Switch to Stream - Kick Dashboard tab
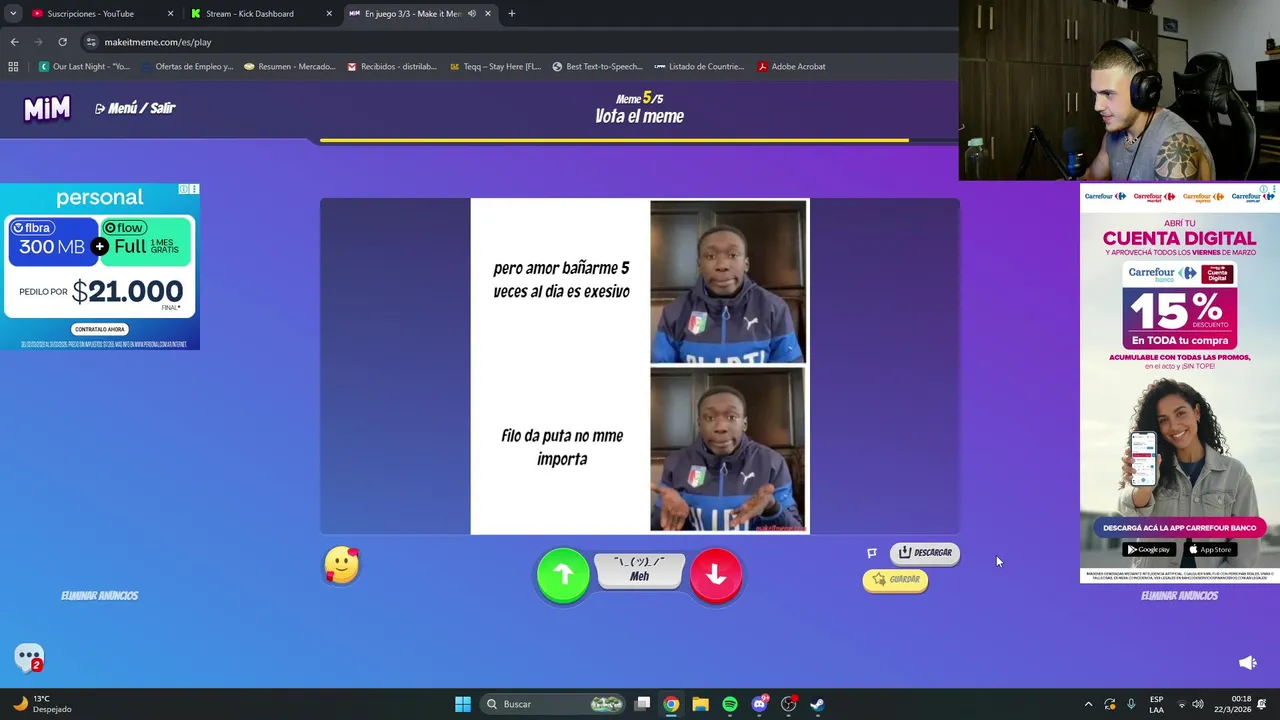 [250, 14]
